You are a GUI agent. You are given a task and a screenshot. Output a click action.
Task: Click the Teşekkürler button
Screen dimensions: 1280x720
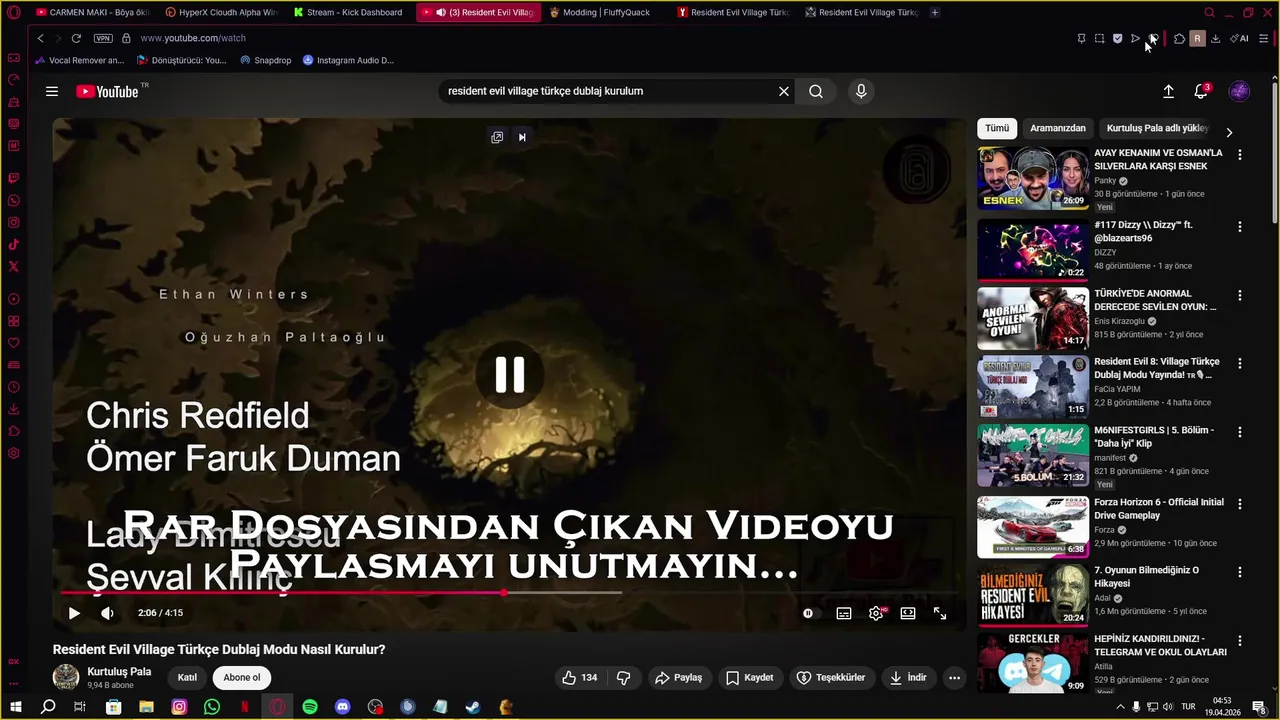(x=831, y=677)
